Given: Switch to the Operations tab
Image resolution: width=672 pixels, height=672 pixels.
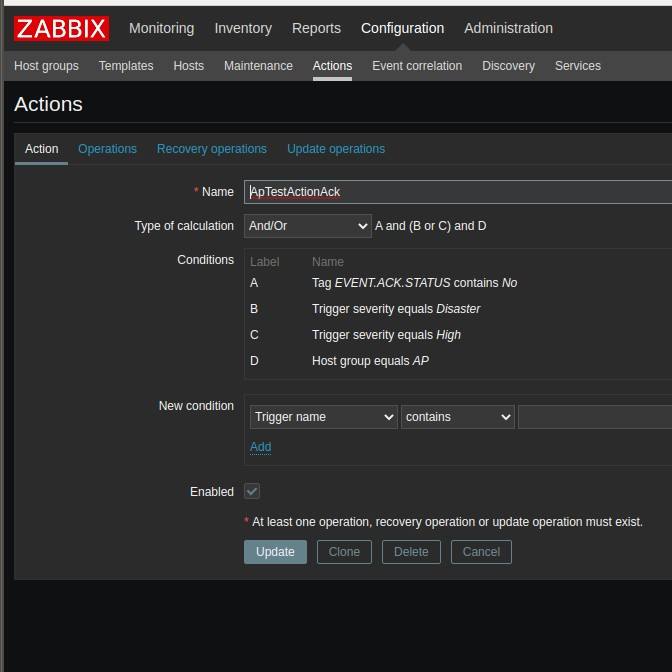Looking at the screenshot, I should [x=107, y=149].
